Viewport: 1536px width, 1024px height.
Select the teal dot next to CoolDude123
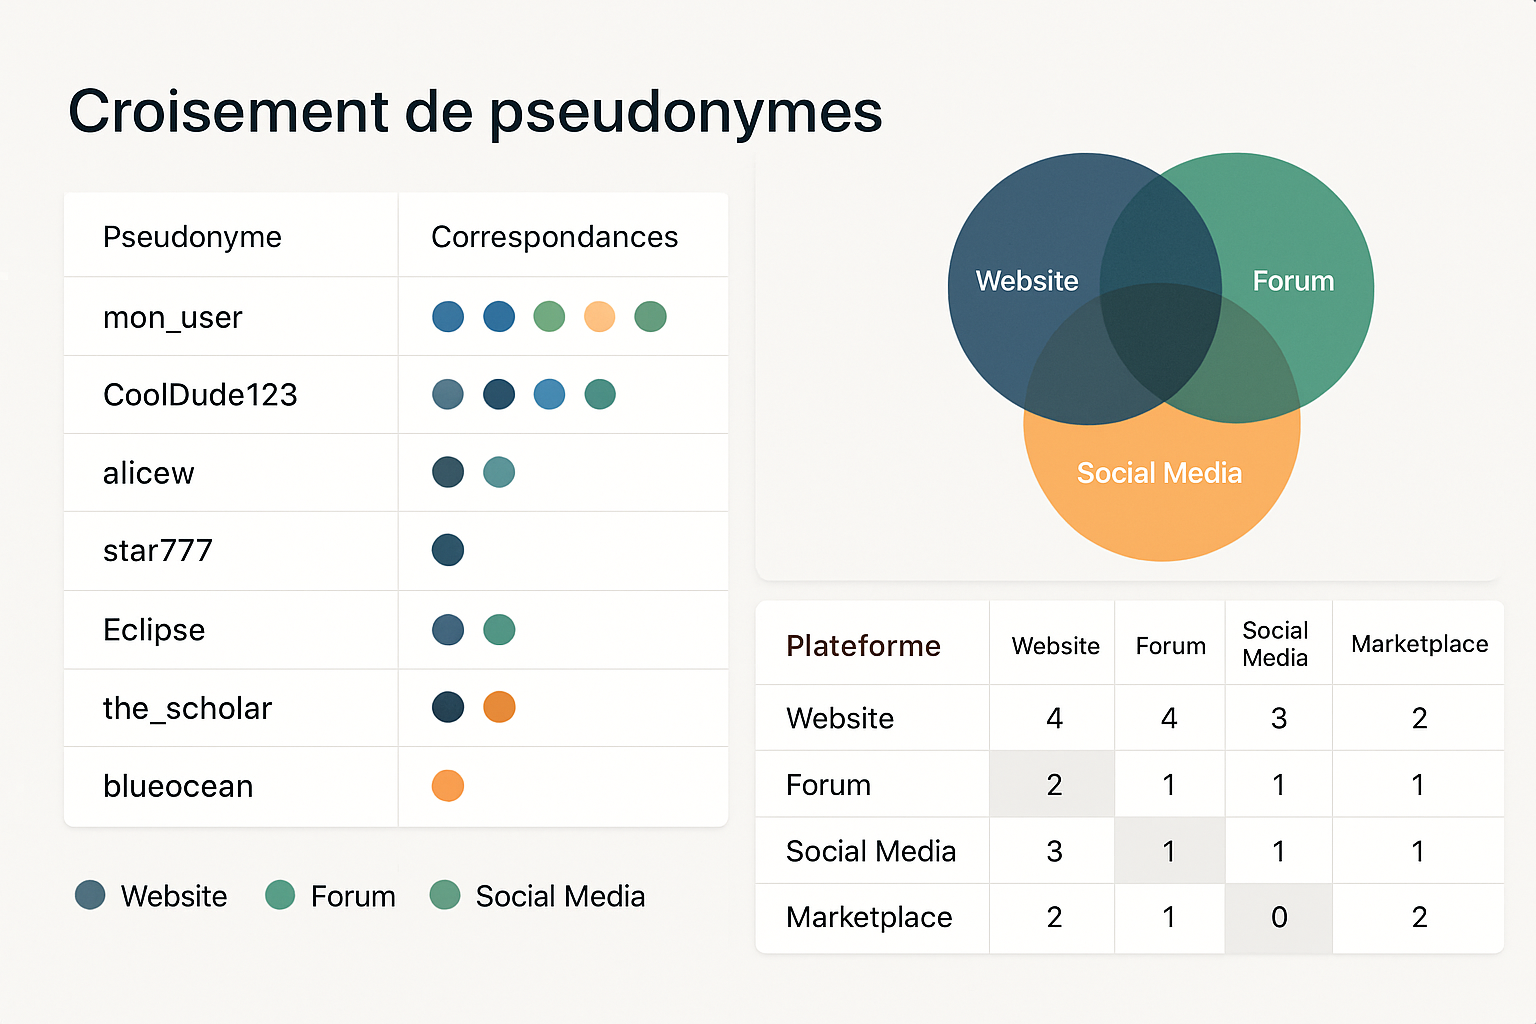[x=599, y=394]
